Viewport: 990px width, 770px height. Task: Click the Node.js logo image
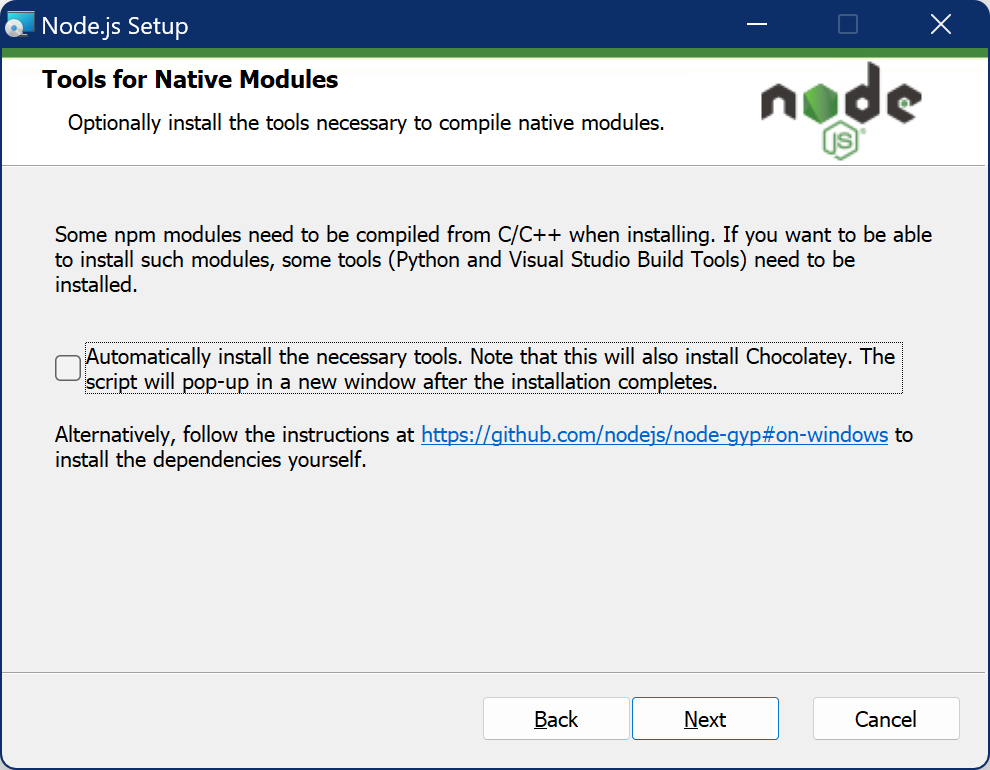pos(841,110)
